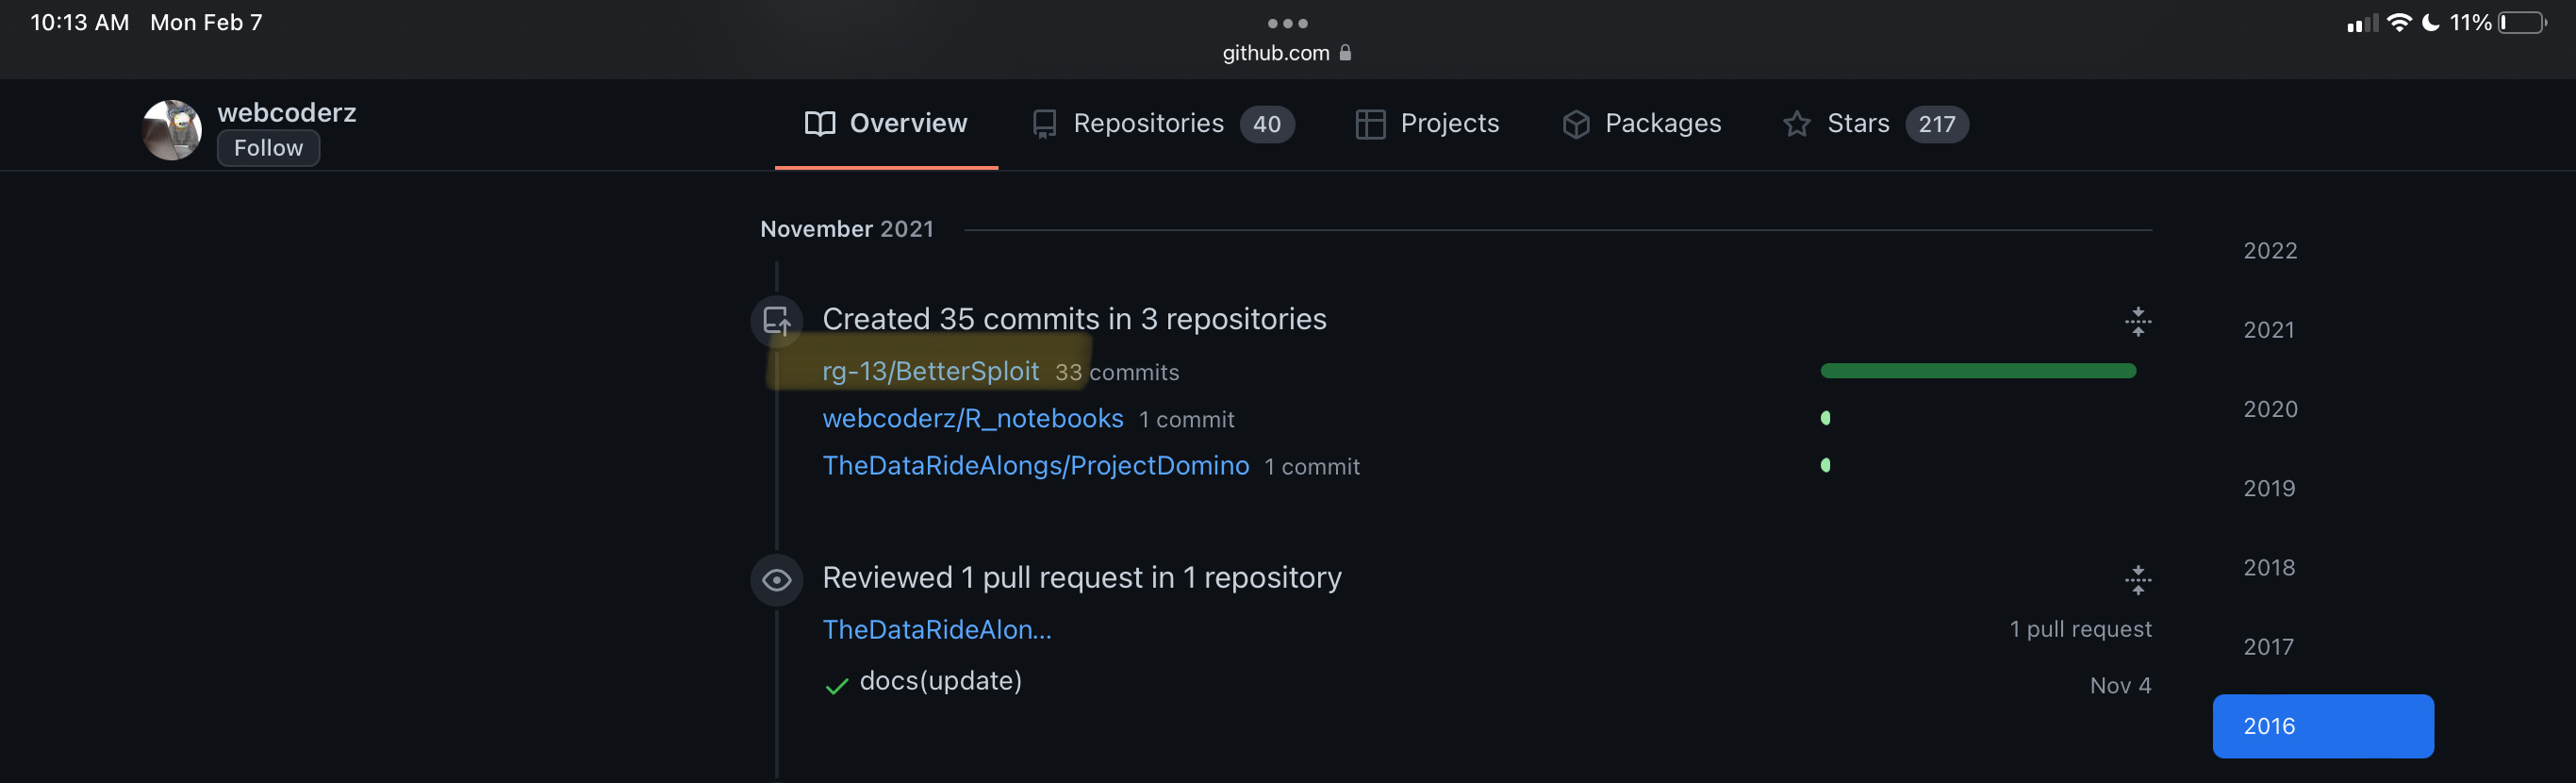The height and width of the screenshot is (783, 2576).
Task: Tap the Do Not Disturb moon icon
Action: [2431, 22]
